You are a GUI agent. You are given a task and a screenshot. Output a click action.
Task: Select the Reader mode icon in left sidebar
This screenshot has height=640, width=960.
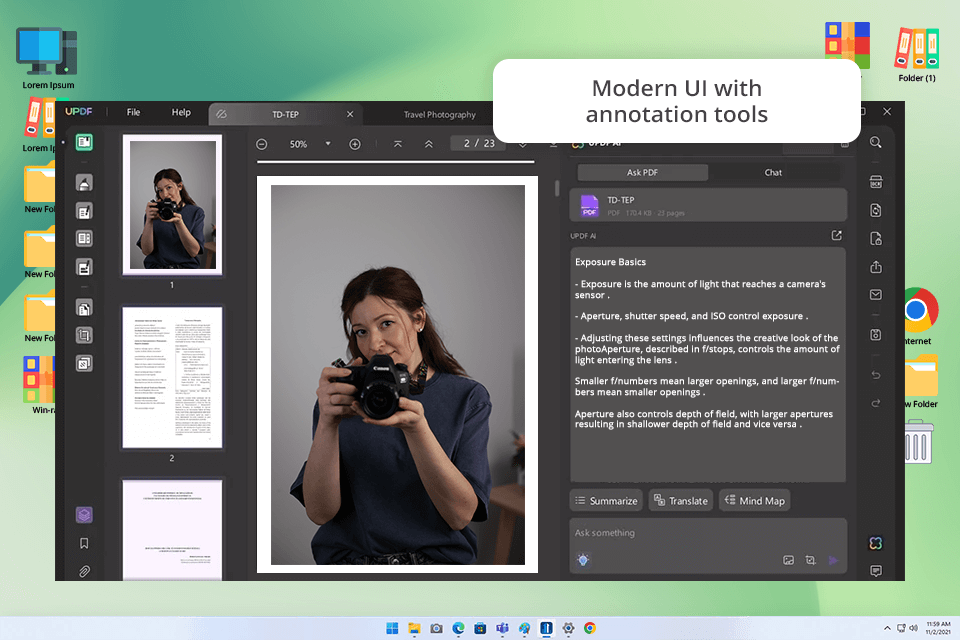(x=84, y=143)
